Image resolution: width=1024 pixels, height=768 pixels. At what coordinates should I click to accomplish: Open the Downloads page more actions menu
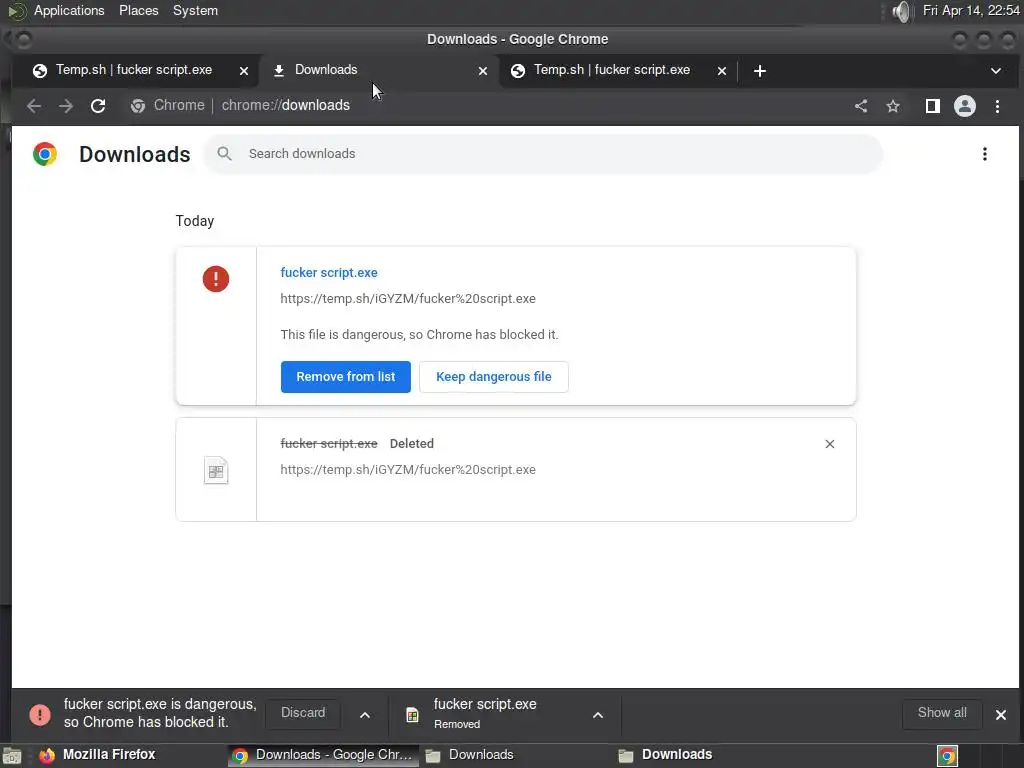click(985, 154)
